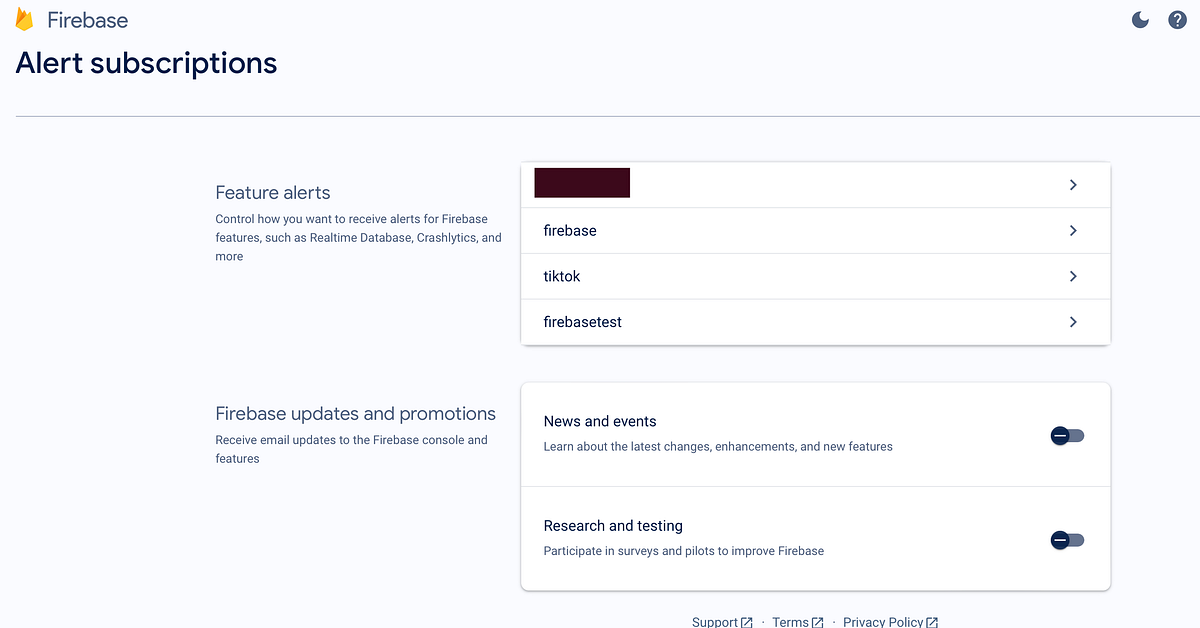Select the firebase project row

570,231
